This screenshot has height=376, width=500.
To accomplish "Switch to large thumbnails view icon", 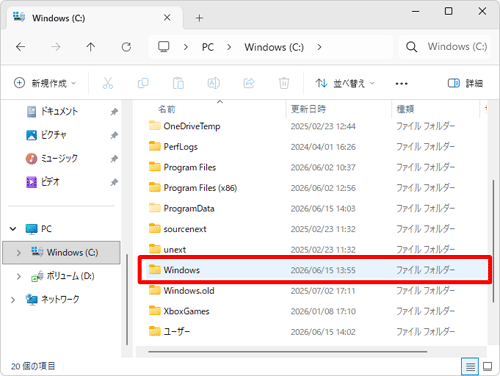I will click(488, 367).
